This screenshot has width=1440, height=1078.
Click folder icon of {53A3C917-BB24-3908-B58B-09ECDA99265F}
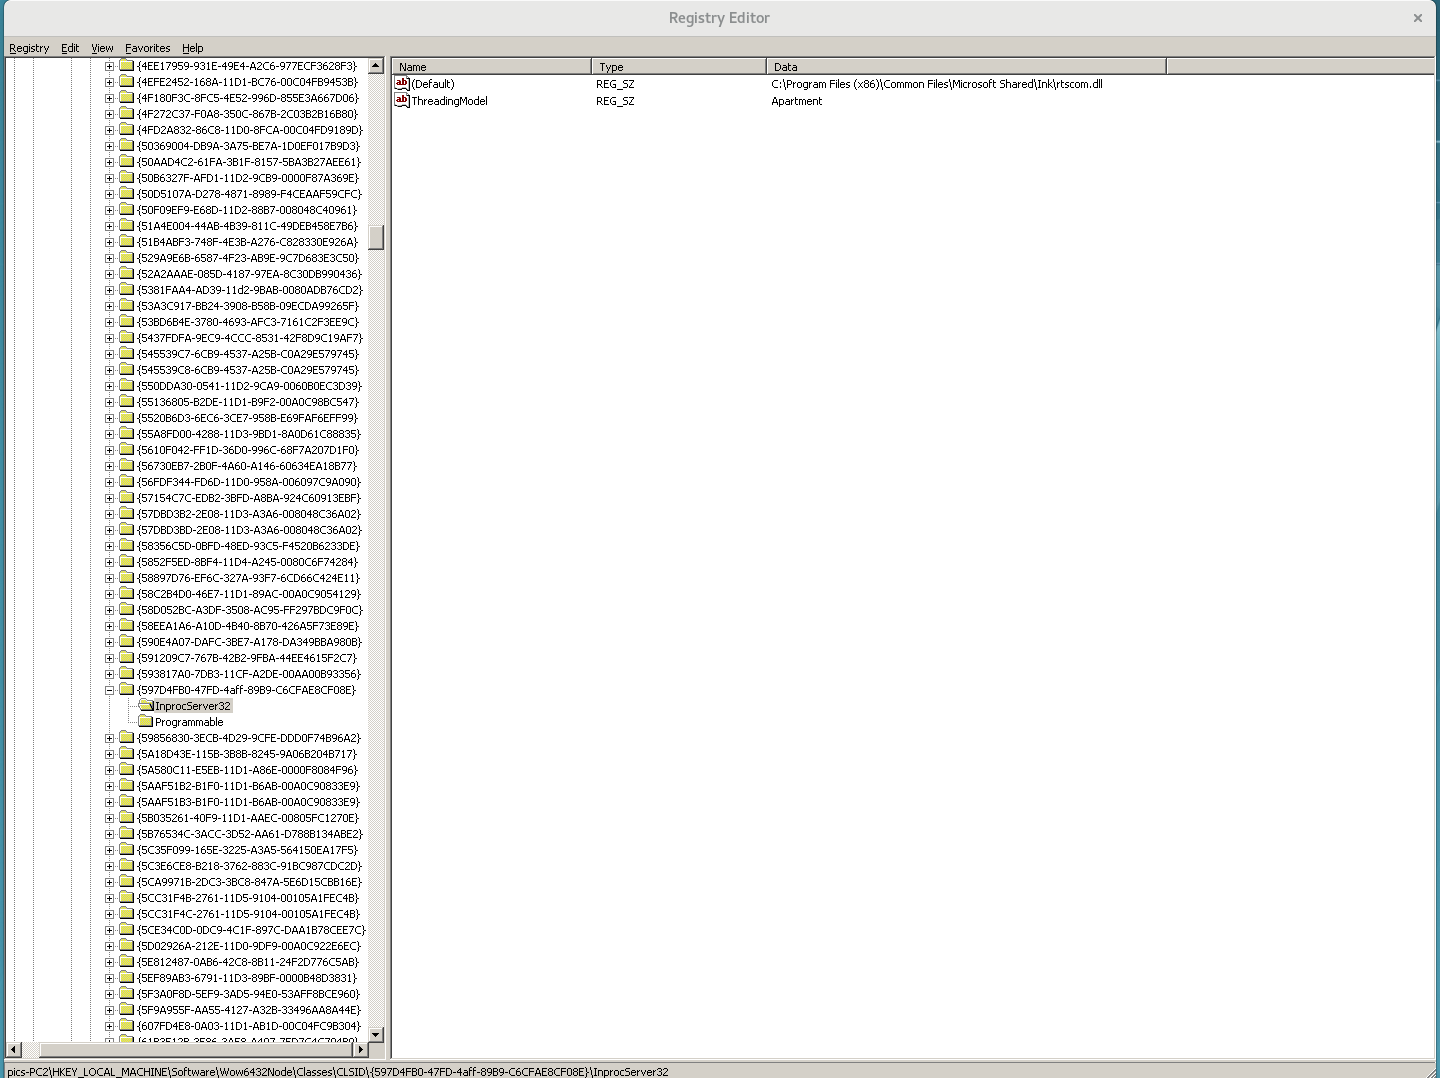coord(127,306)
